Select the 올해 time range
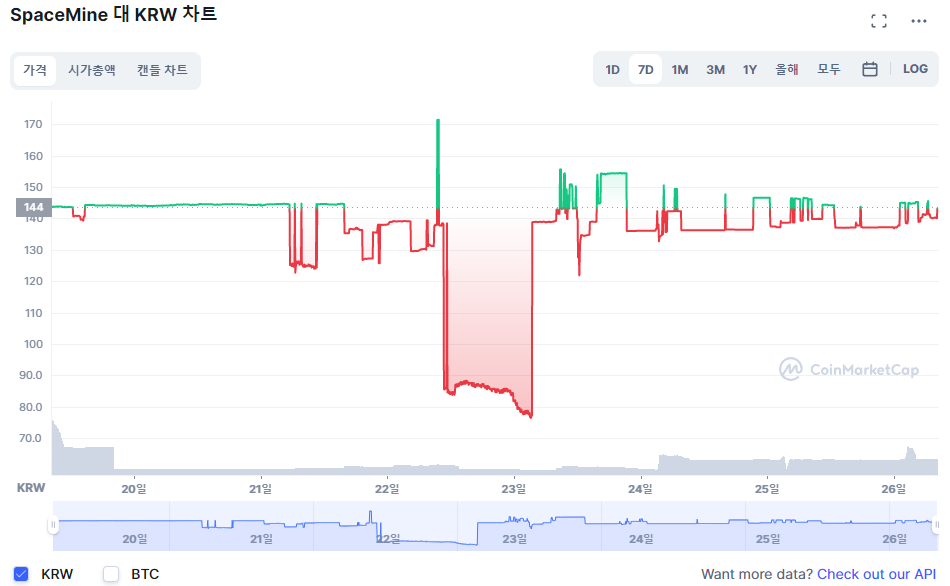Screen dimensions: 950x586 click(x=787, y=70)
